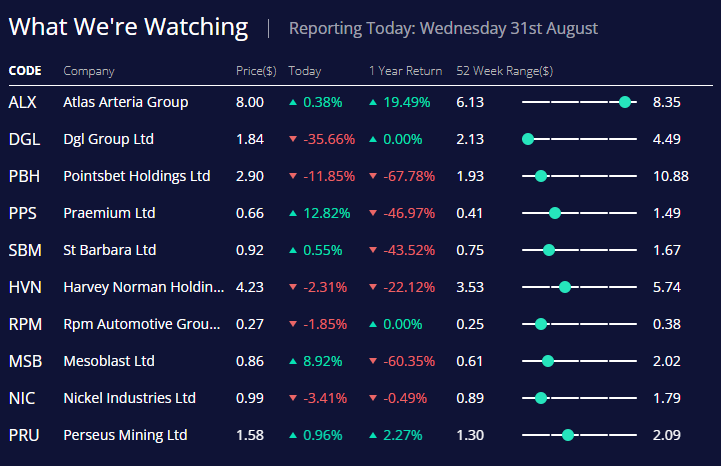Open the MSB ticker code

[x=24, y=361]
